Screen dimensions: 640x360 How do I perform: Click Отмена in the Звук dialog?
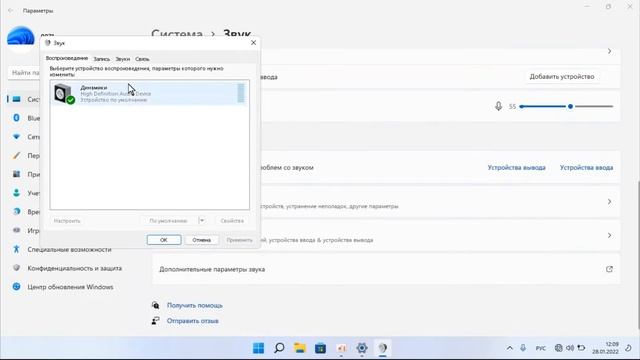pos(201,240)
